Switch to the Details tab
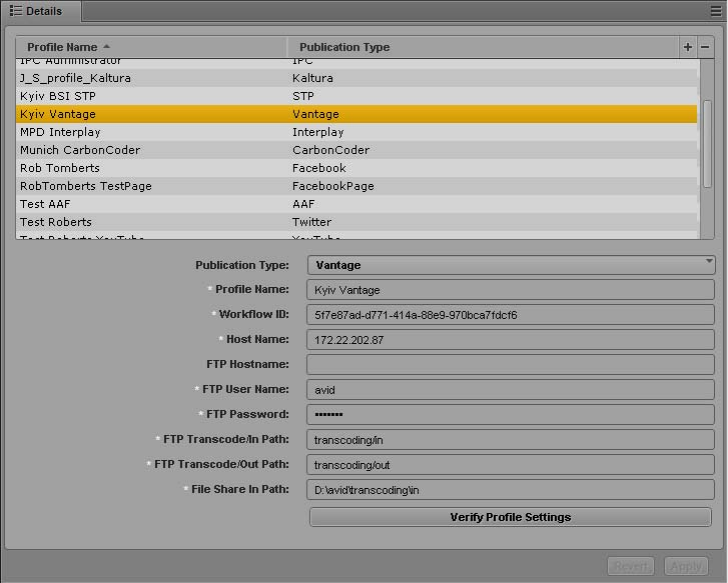The height and width of the screenshot is (583, 728). click(37, 11)
